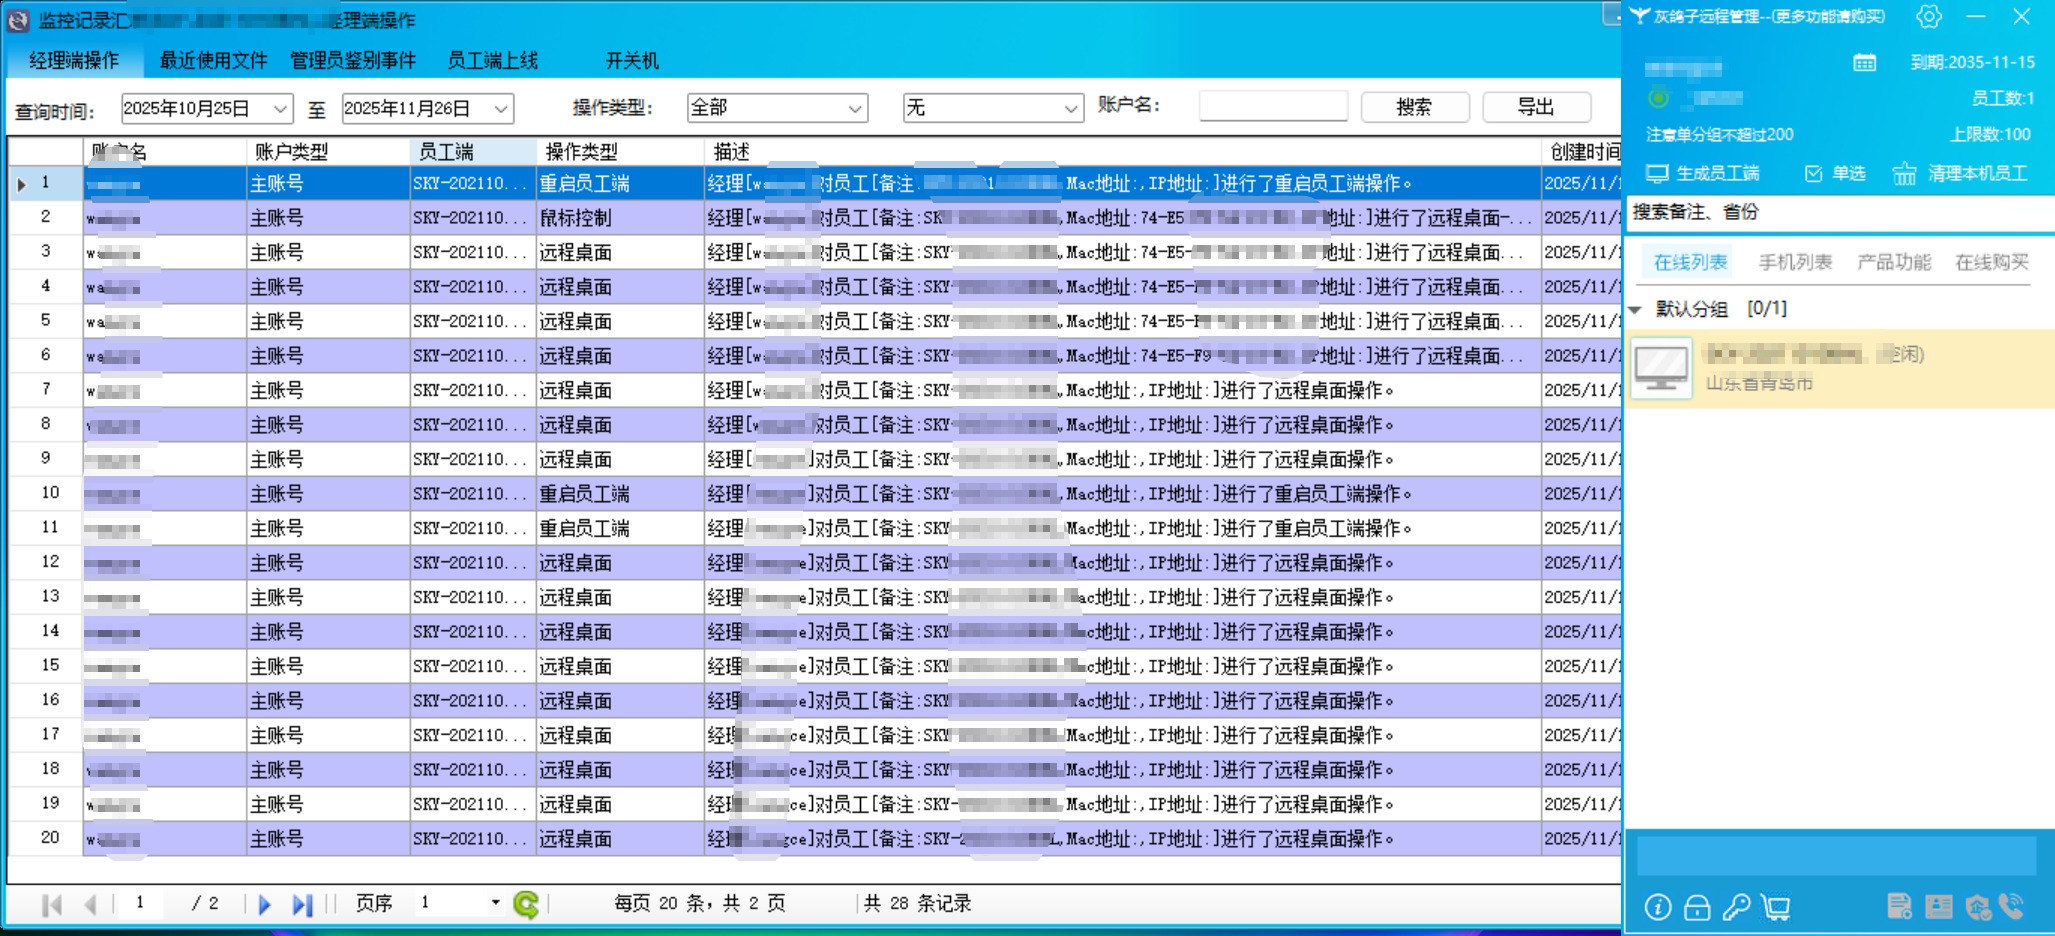
Task: Open the settings gear in remote manager
Action: 1928,17
